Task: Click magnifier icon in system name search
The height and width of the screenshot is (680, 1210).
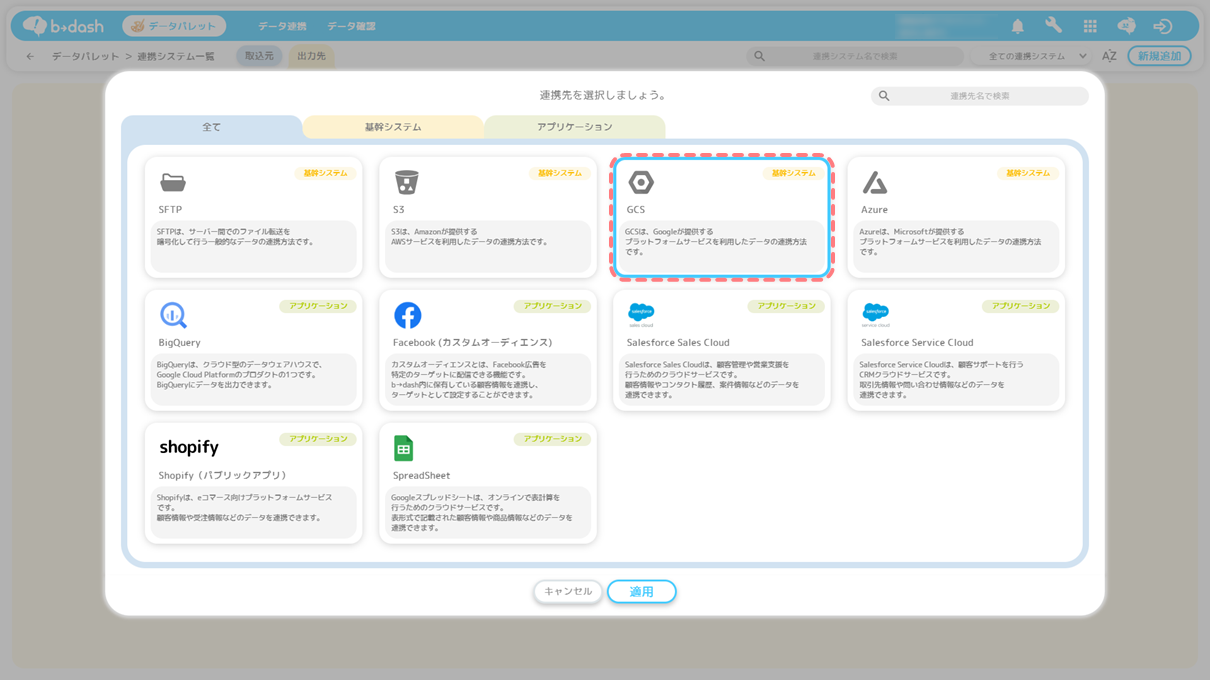Action: pyautogui.click(x=760, y=56)
